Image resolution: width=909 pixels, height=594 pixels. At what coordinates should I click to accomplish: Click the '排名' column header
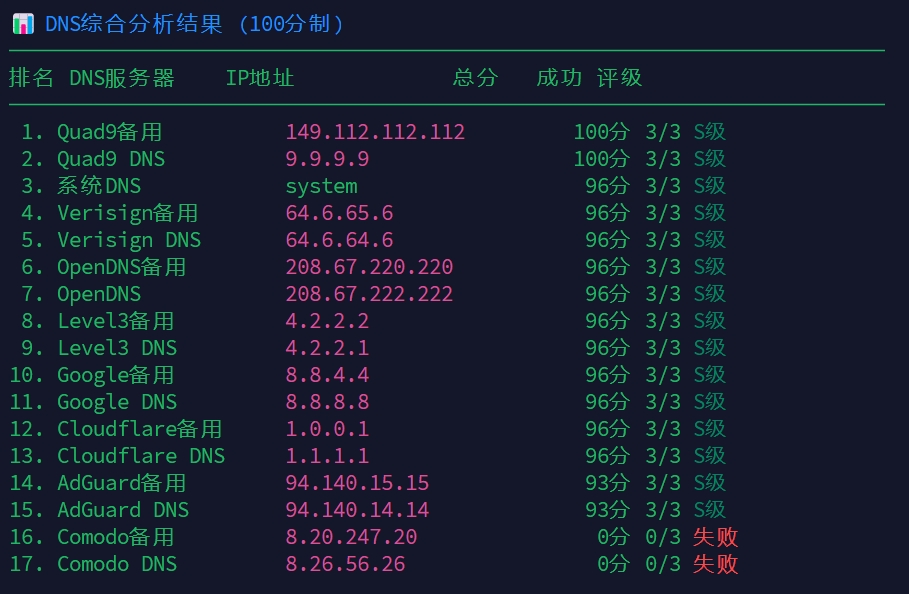(31, 78)
